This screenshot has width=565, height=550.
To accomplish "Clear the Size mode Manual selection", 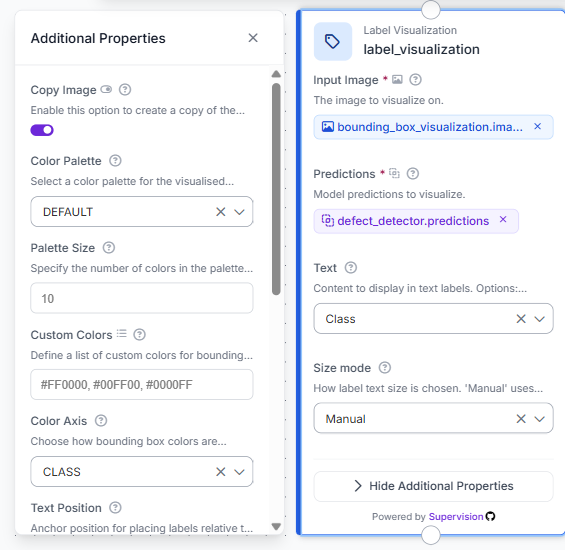I will pyautogui.click(x=521, y=419).
